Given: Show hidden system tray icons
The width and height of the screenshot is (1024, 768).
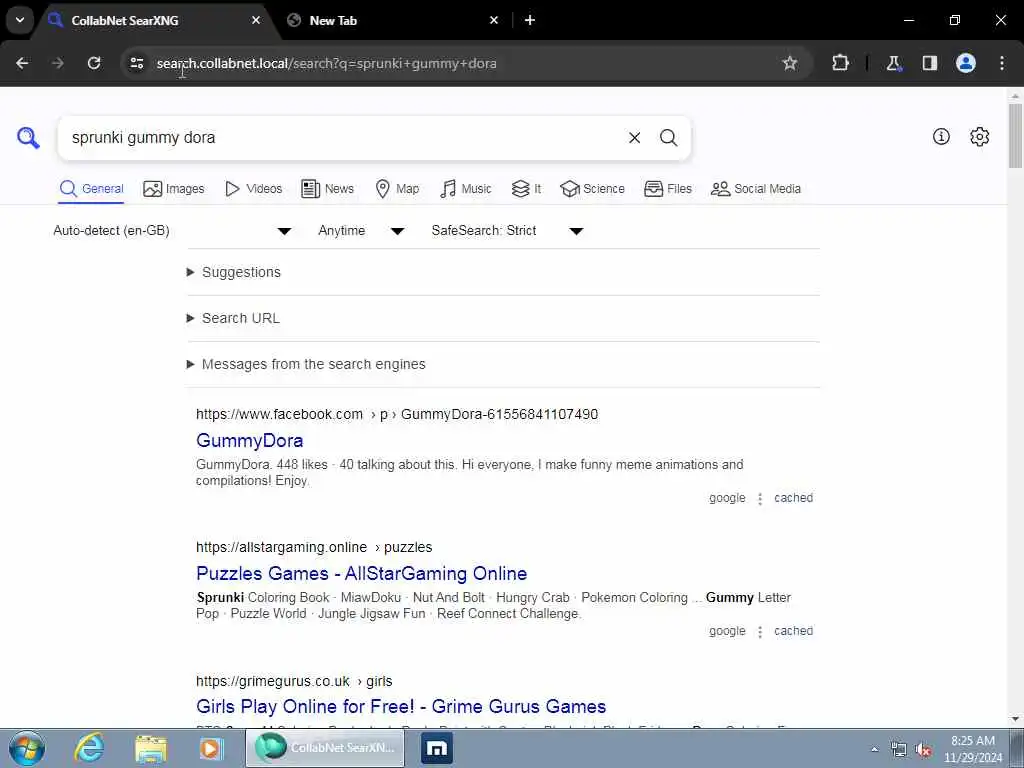Looking at the screenshot, I should 874,750.
